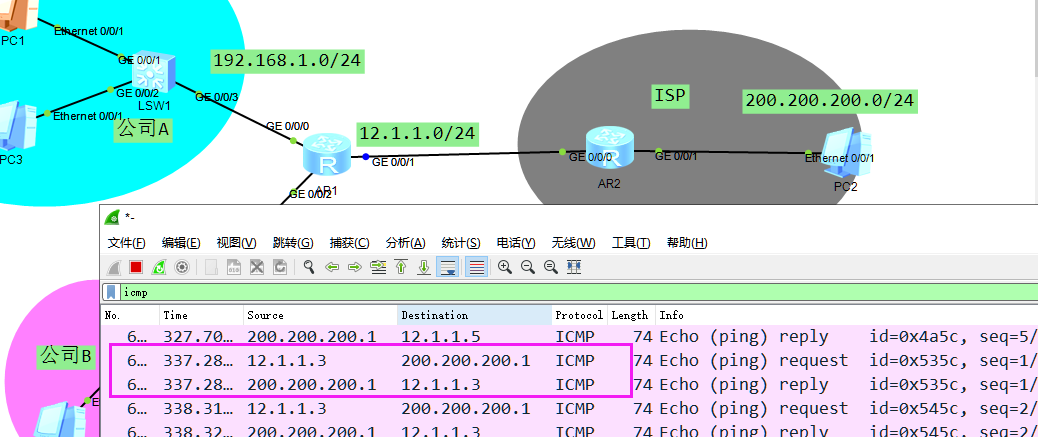This screenshot has height=437, width=1038.
Task: Open capture options gear icon
Action: [x=182, y=267]
